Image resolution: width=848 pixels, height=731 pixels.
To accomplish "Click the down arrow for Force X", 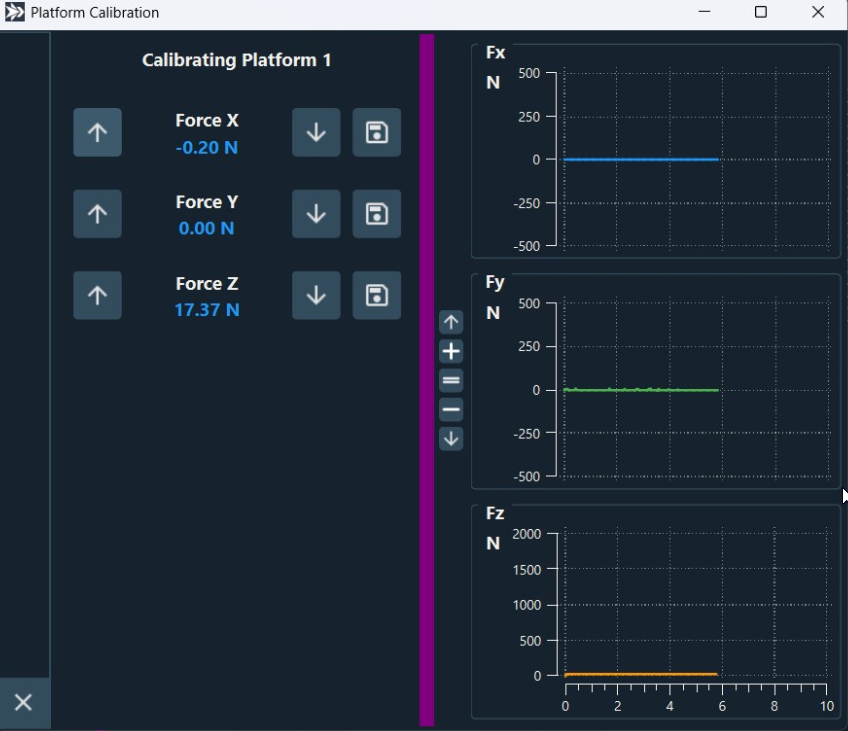I will click(316, 132).
